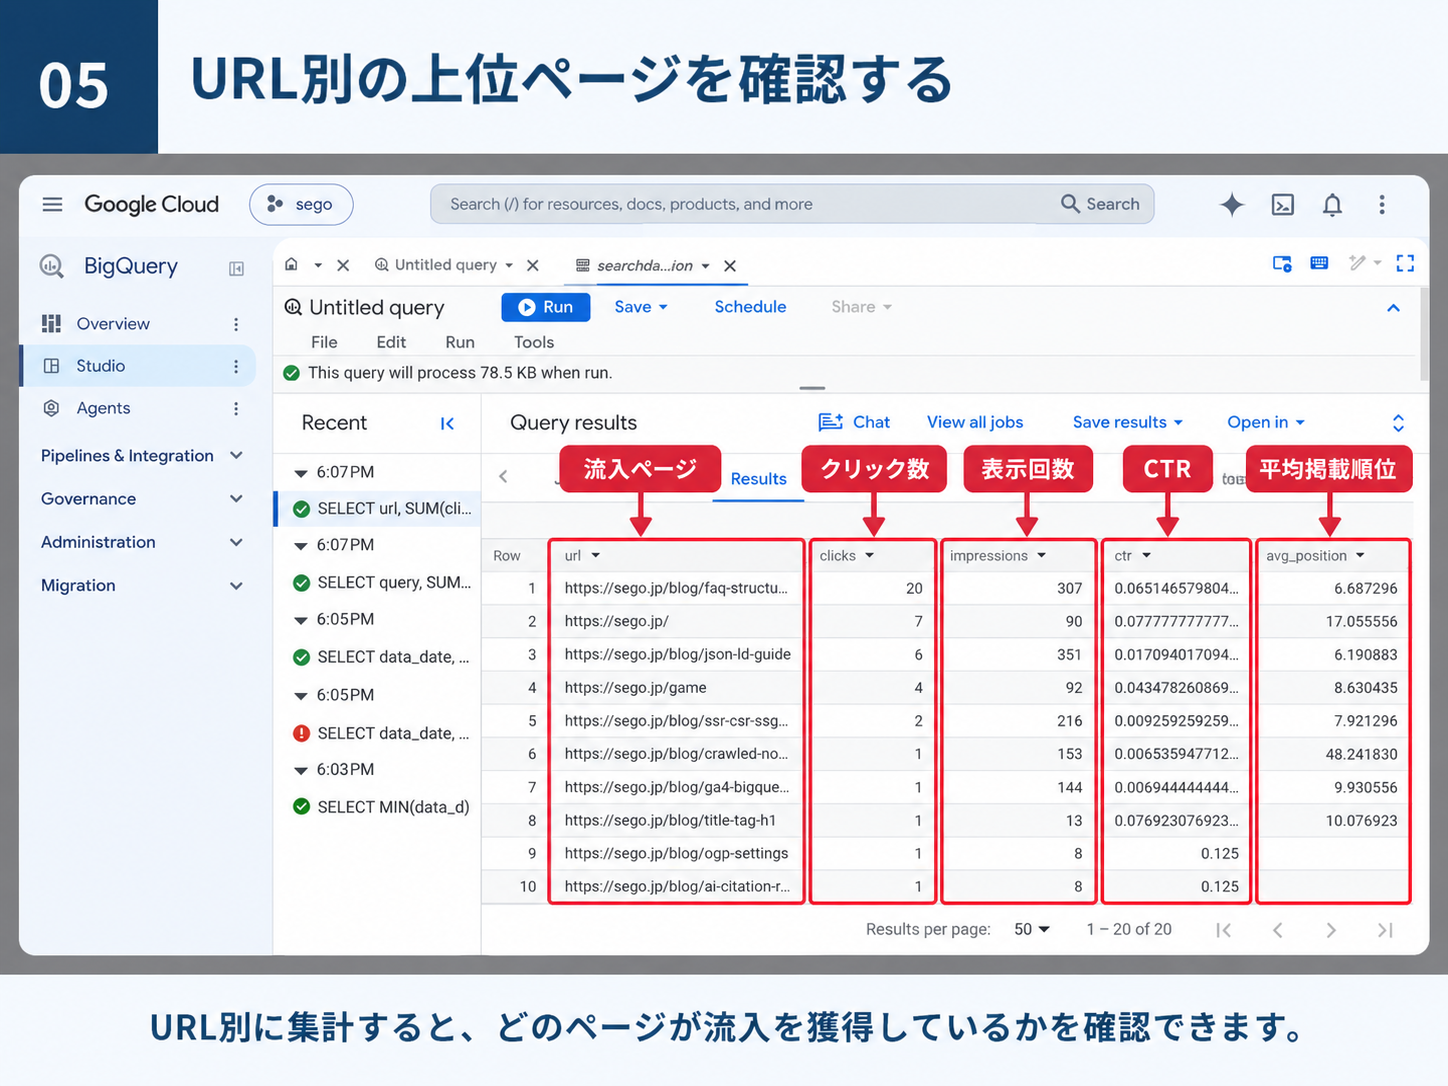
Task: Open the clicks column menu
Action: coord(869,556)
